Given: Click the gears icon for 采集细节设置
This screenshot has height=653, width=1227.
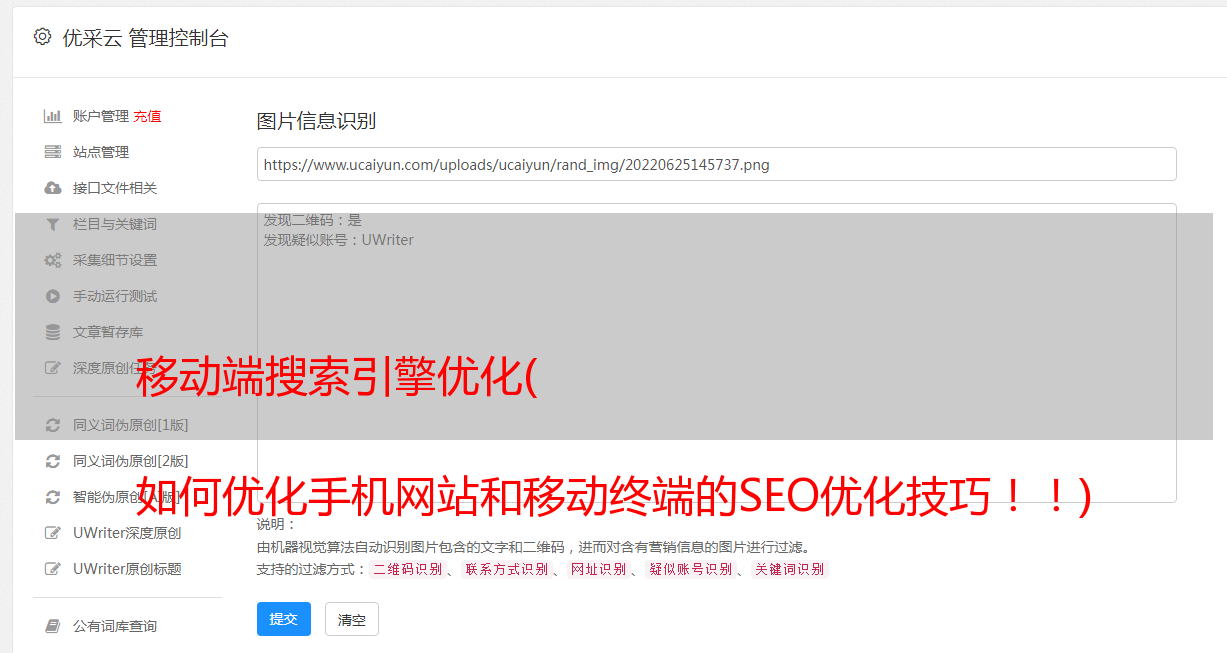Looking at the screenshot, I should [53, 260].
